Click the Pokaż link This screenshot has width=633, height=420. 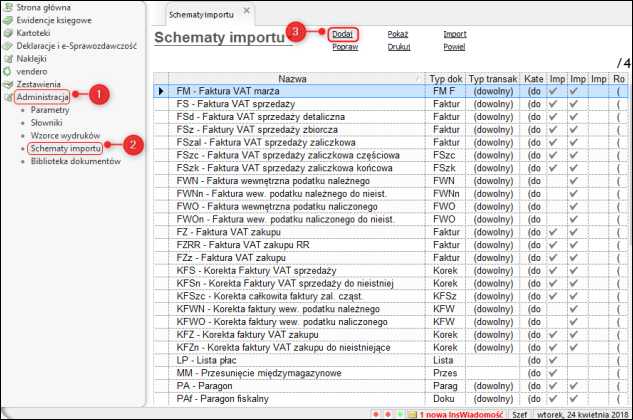(x=398, y=34)
